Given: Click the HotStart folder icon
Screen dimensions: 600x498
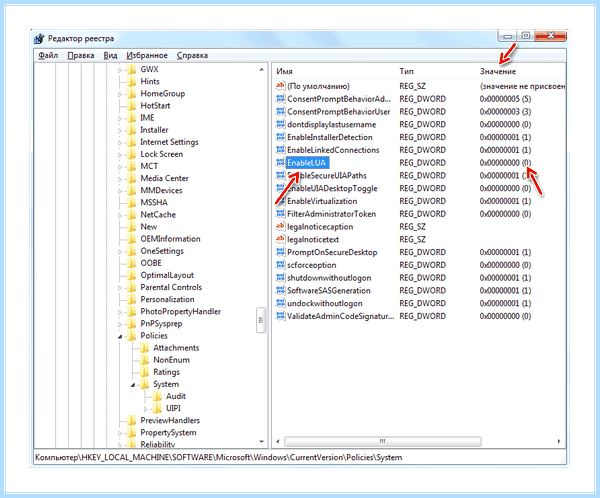Looking at the screenshot, I should (132, 106).
